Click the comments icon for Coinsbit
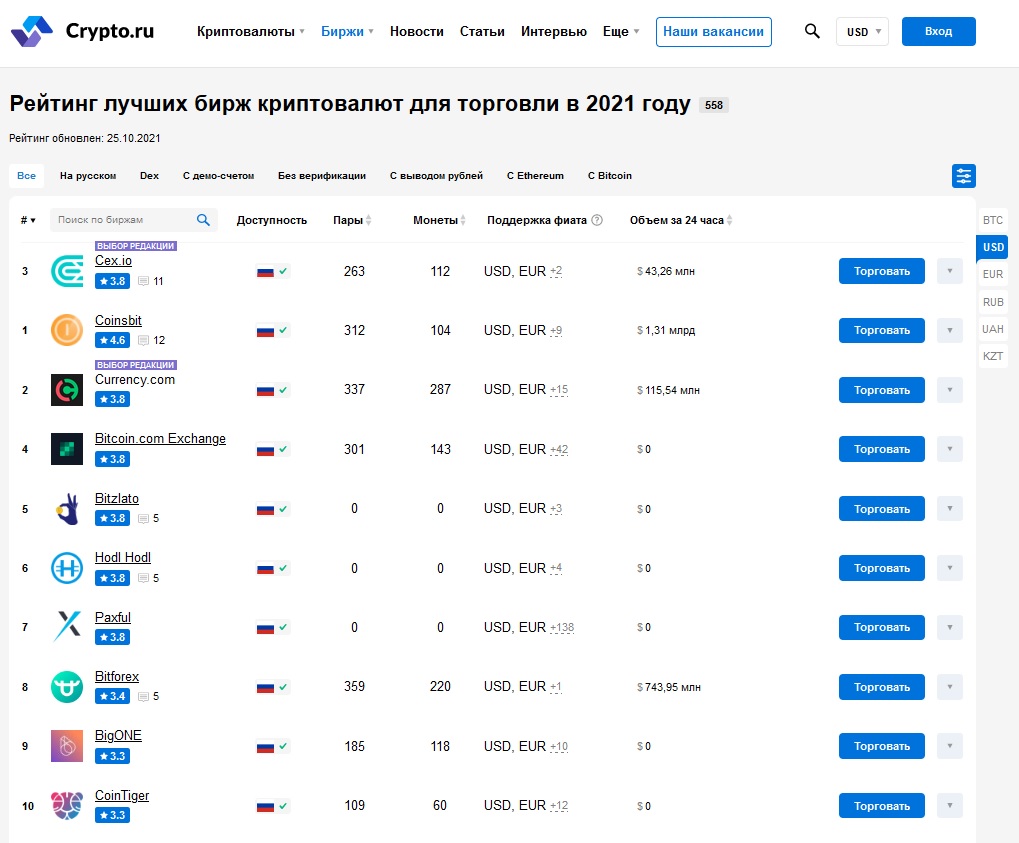 144,341
